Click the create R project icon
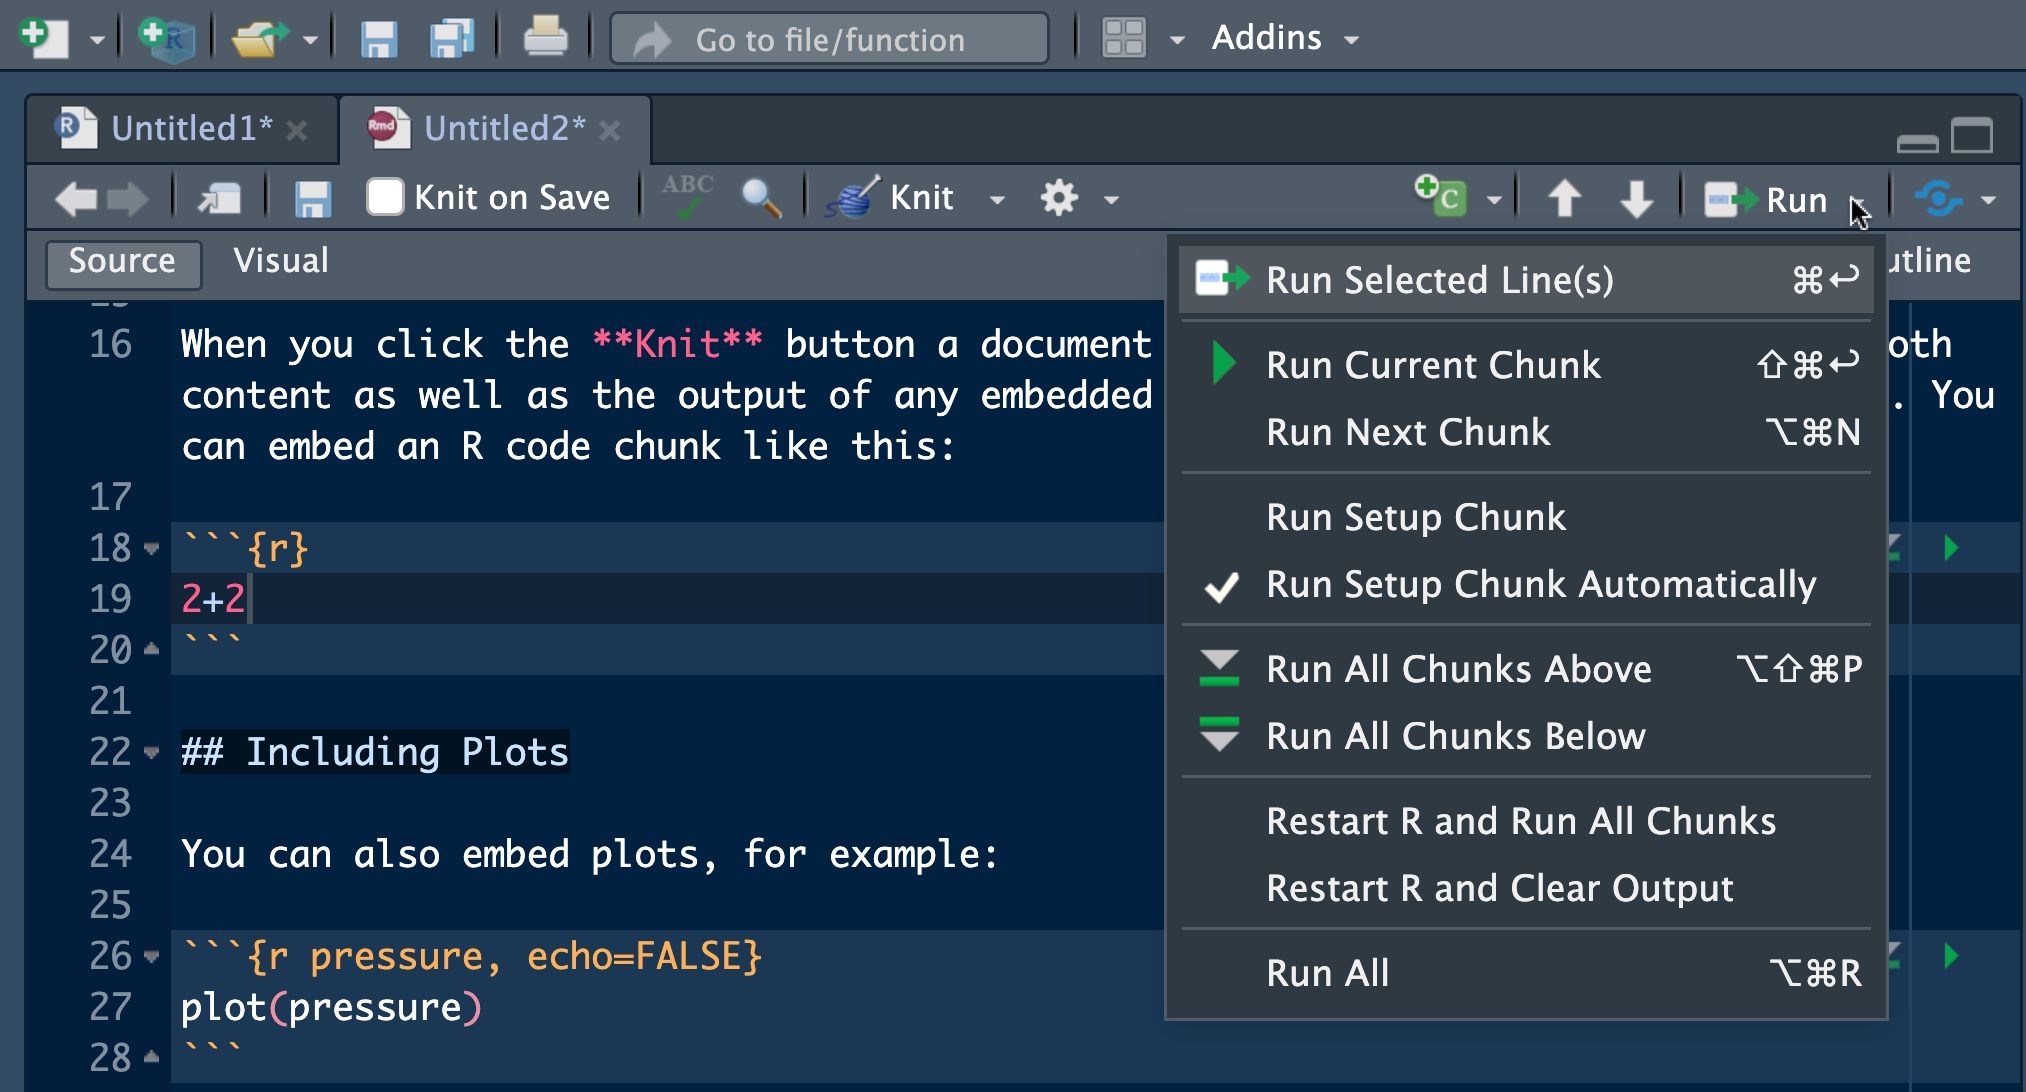 166,39
